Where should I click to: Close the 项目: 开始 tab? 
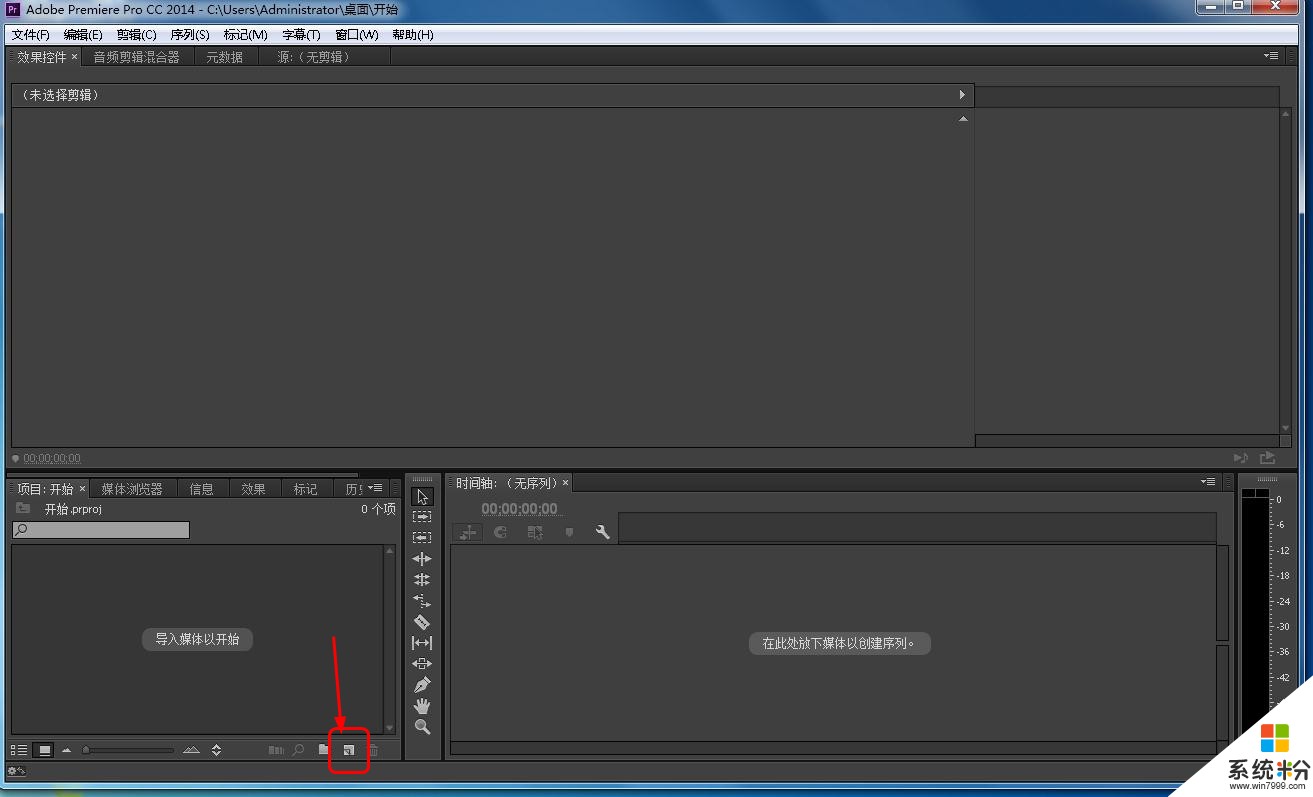[82, 489]
